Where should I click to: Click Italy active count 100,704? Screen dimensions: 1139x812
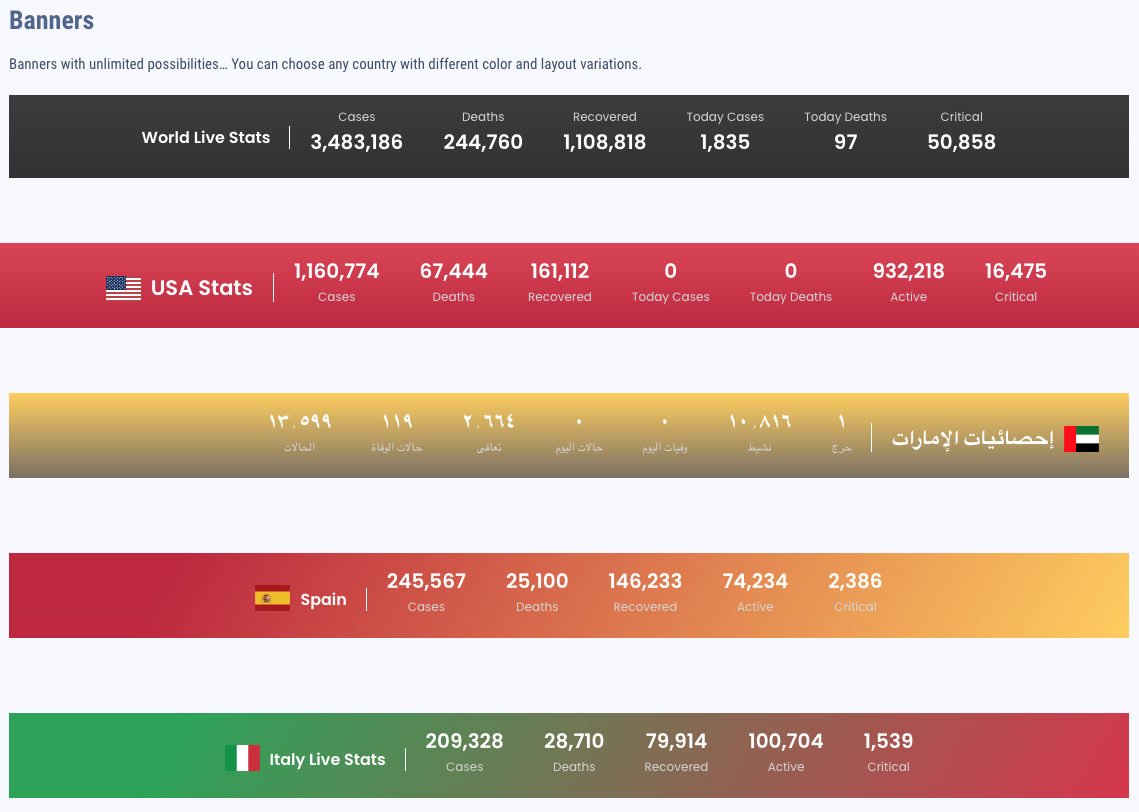(785, 741)
